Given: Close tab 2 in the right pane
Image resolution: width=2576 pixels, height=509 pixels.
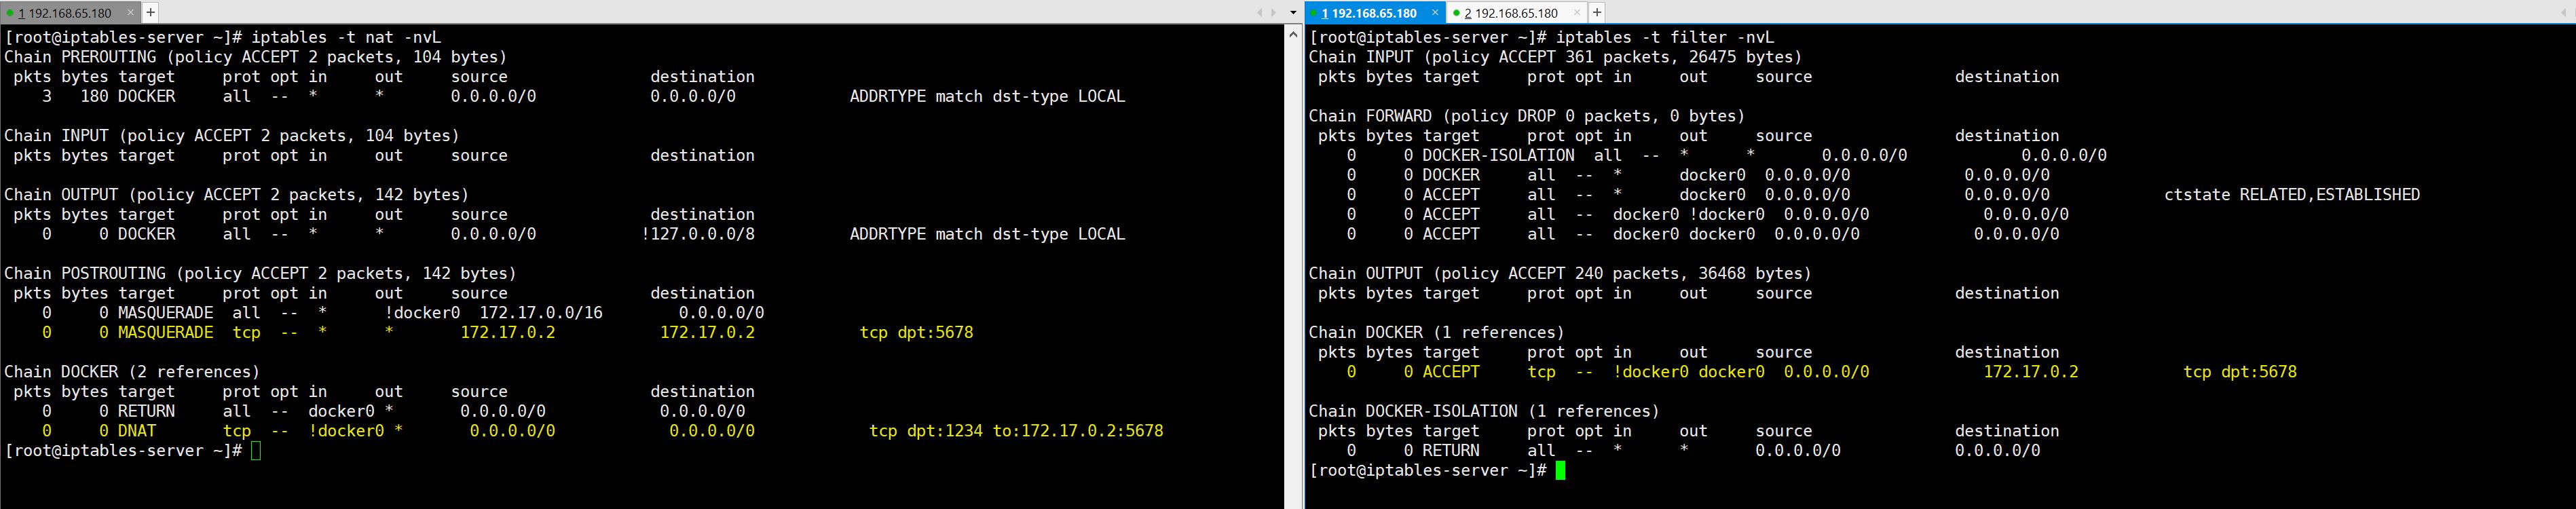Looking at the screenshot, I should point(1577,13).
